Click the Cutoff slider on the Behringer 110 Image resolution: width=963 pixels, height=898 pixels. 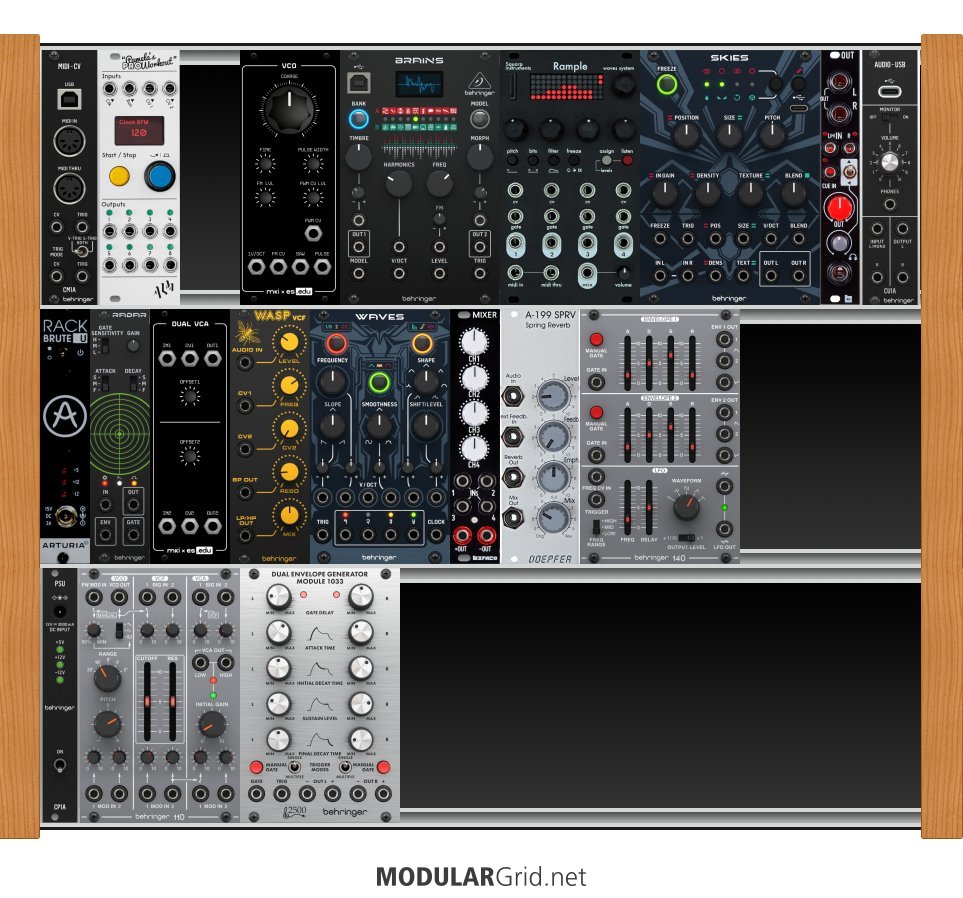pos(147,701)
